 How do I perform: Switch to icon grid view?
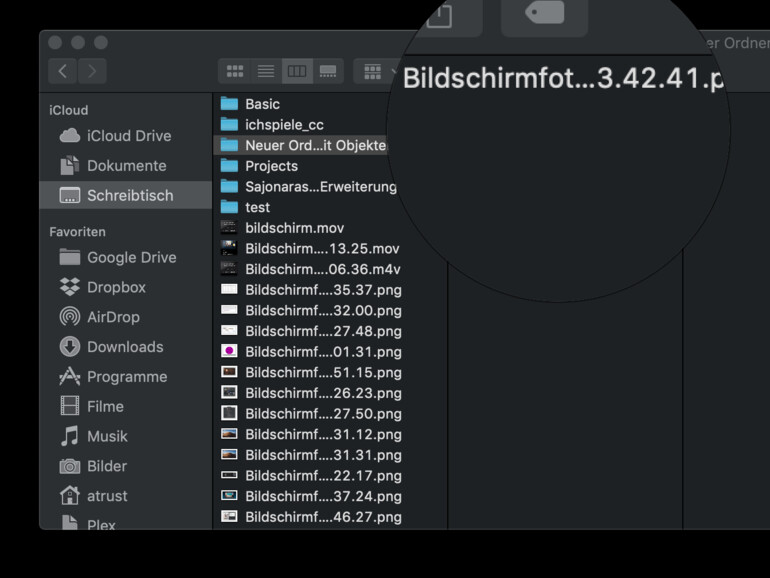tap(235, 71)
